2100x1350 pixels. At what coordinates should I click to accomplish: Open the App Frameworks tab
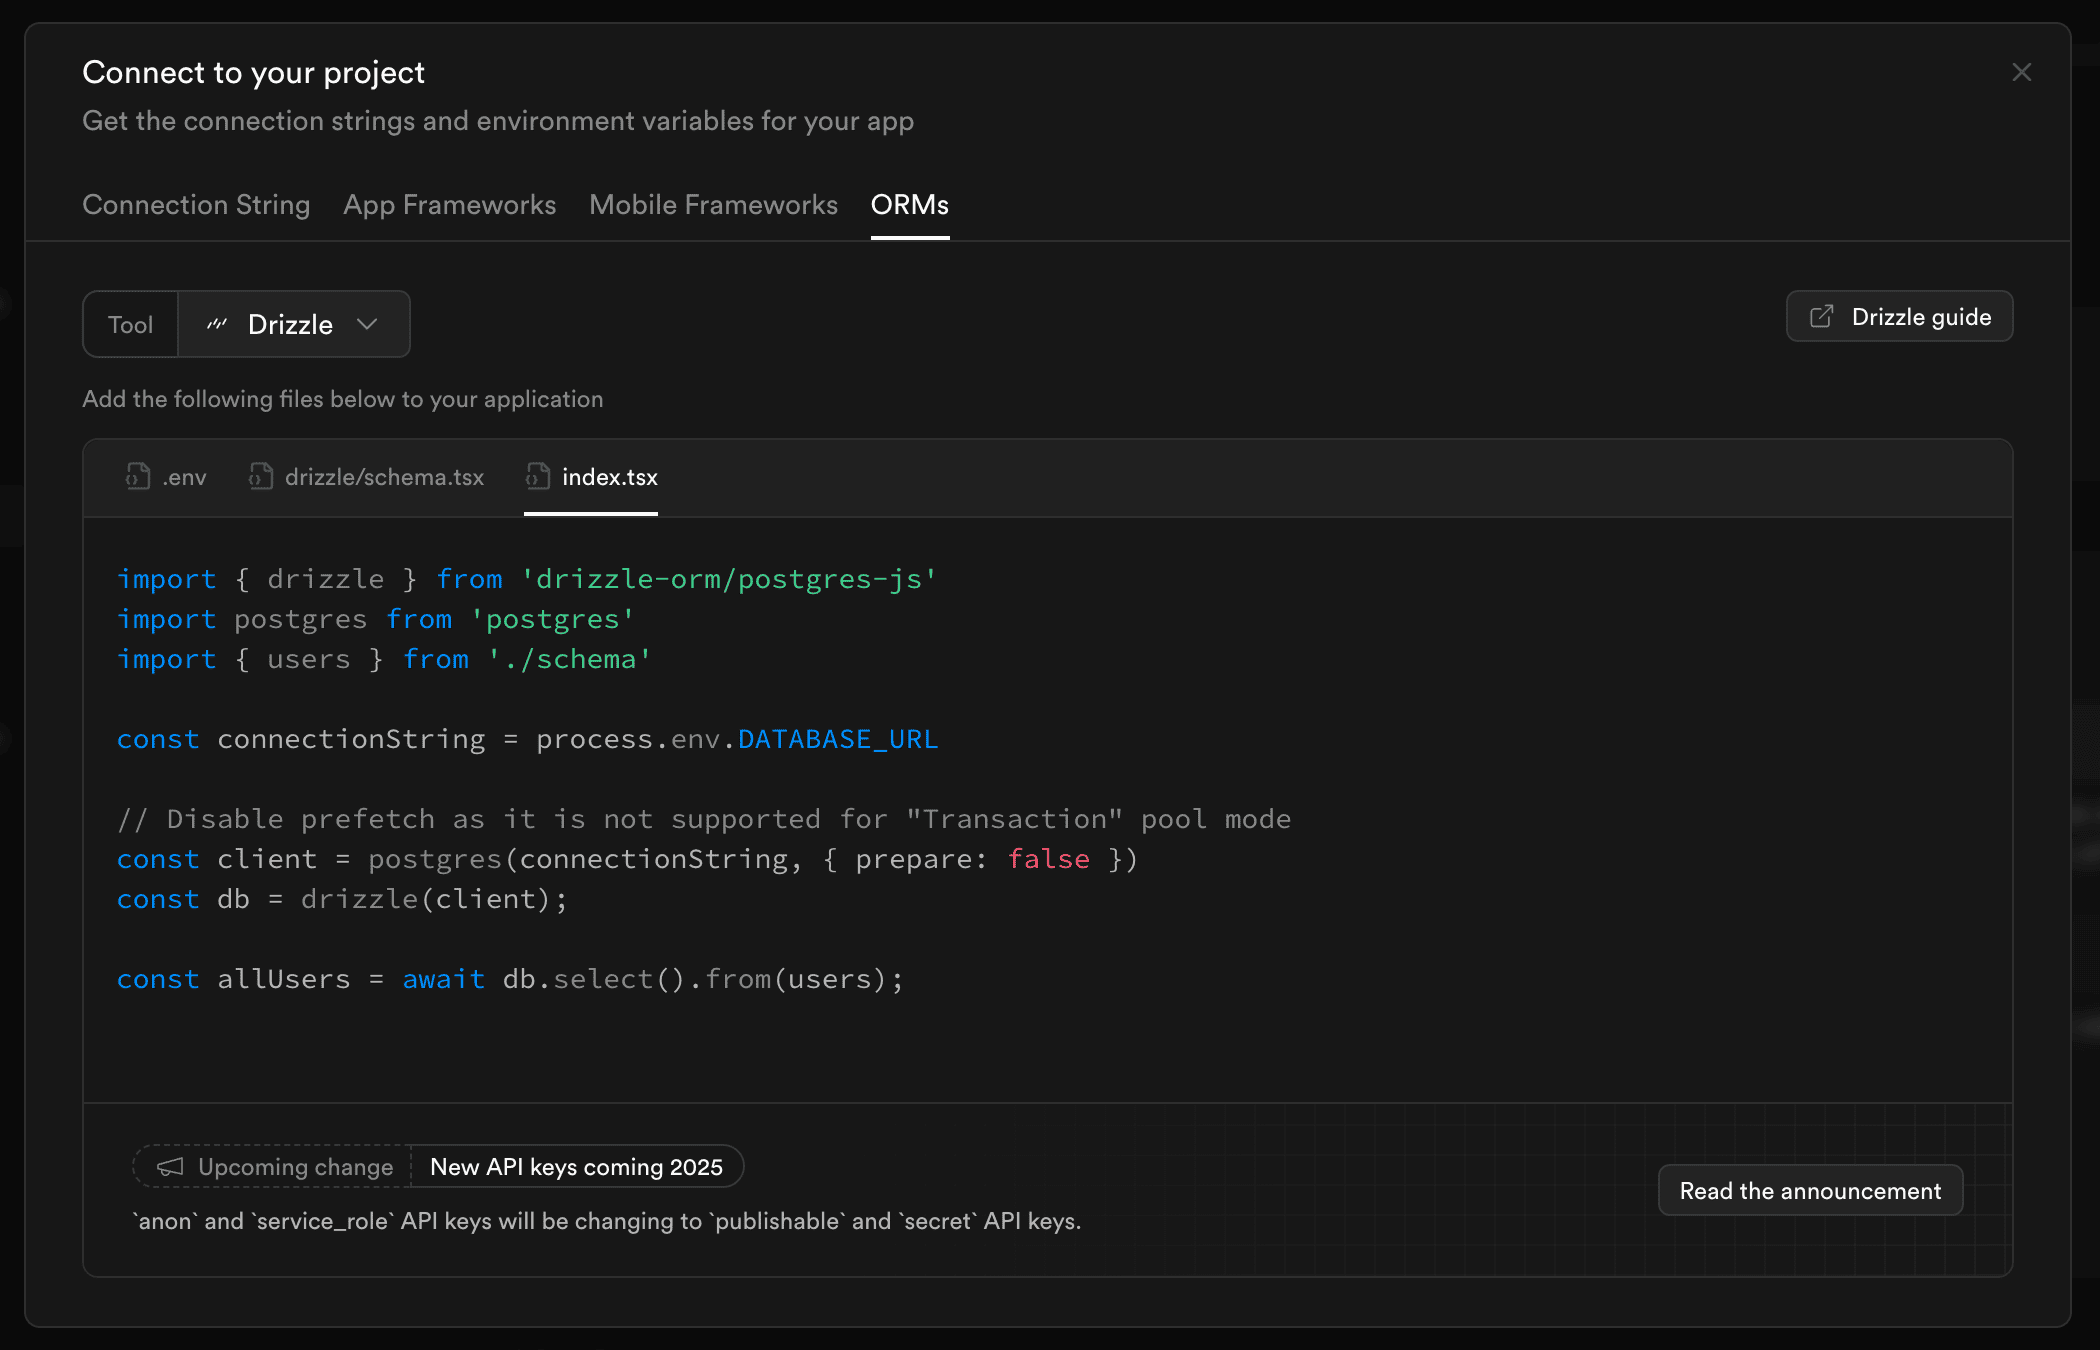tap(449, 204)
